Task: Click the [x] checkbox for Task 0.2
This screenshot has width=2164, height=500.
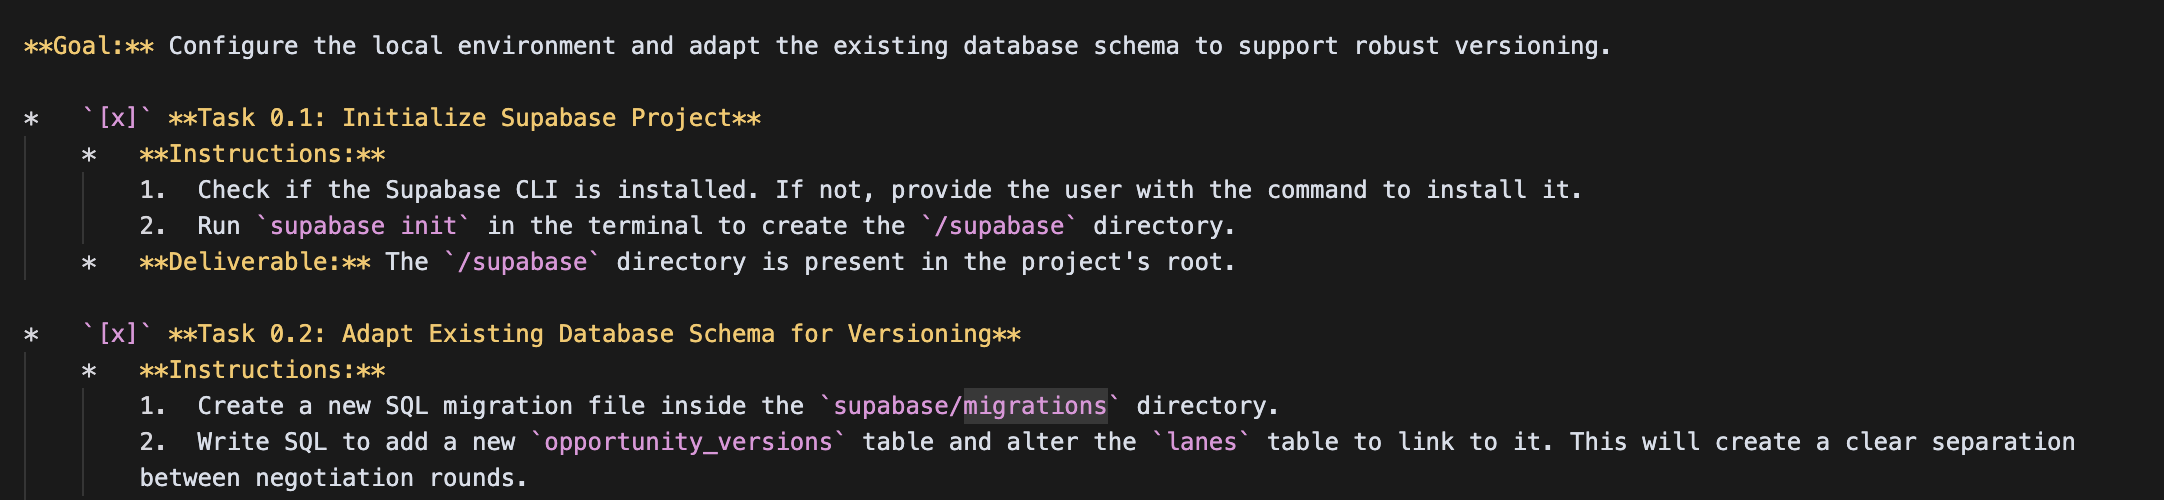Action: (x=117, y=334)
